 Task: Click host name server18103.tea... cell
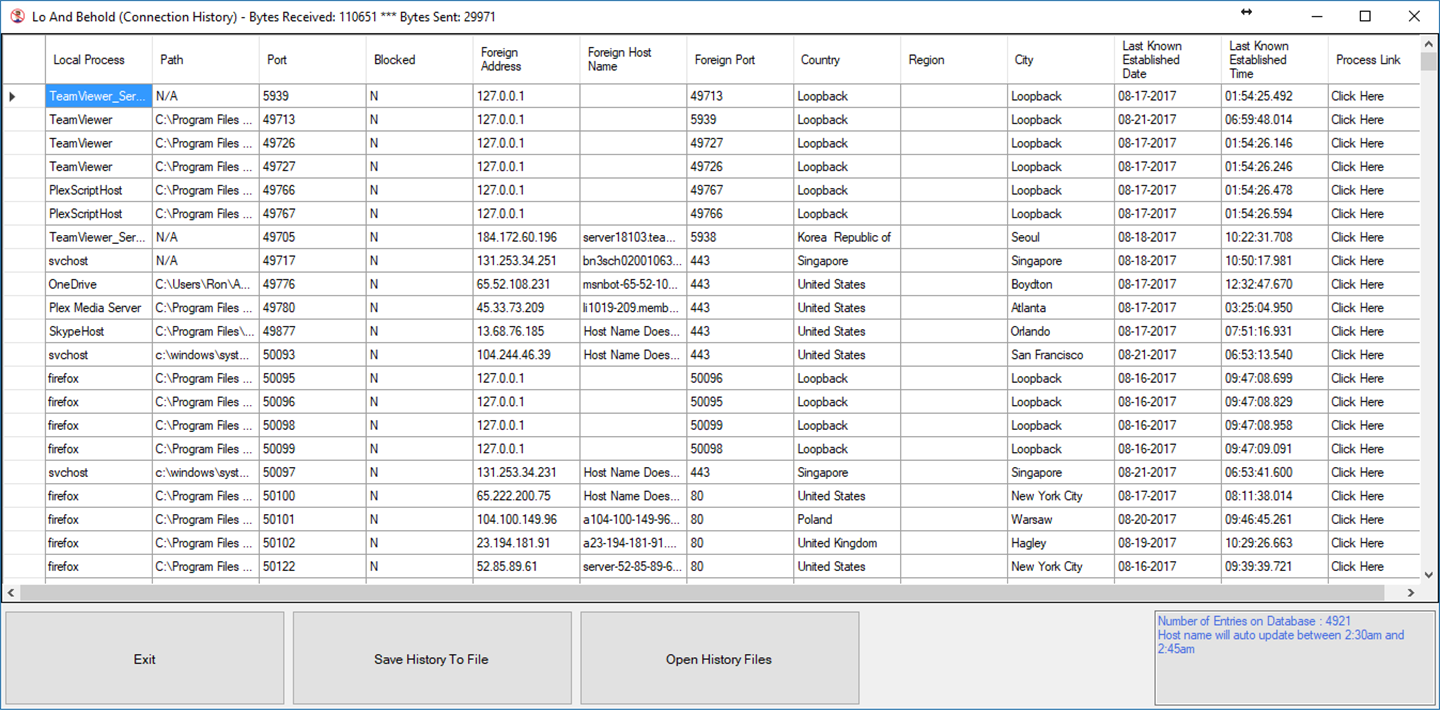(633, 237)
